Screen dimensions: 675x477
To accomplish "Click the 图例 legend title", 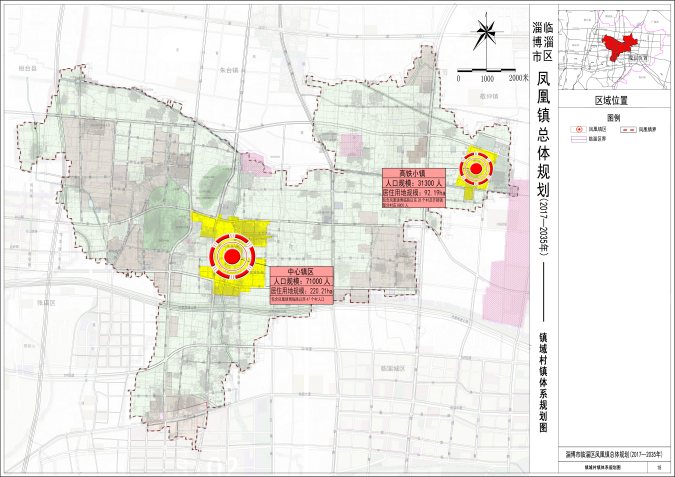I will [x=614, y=117].
